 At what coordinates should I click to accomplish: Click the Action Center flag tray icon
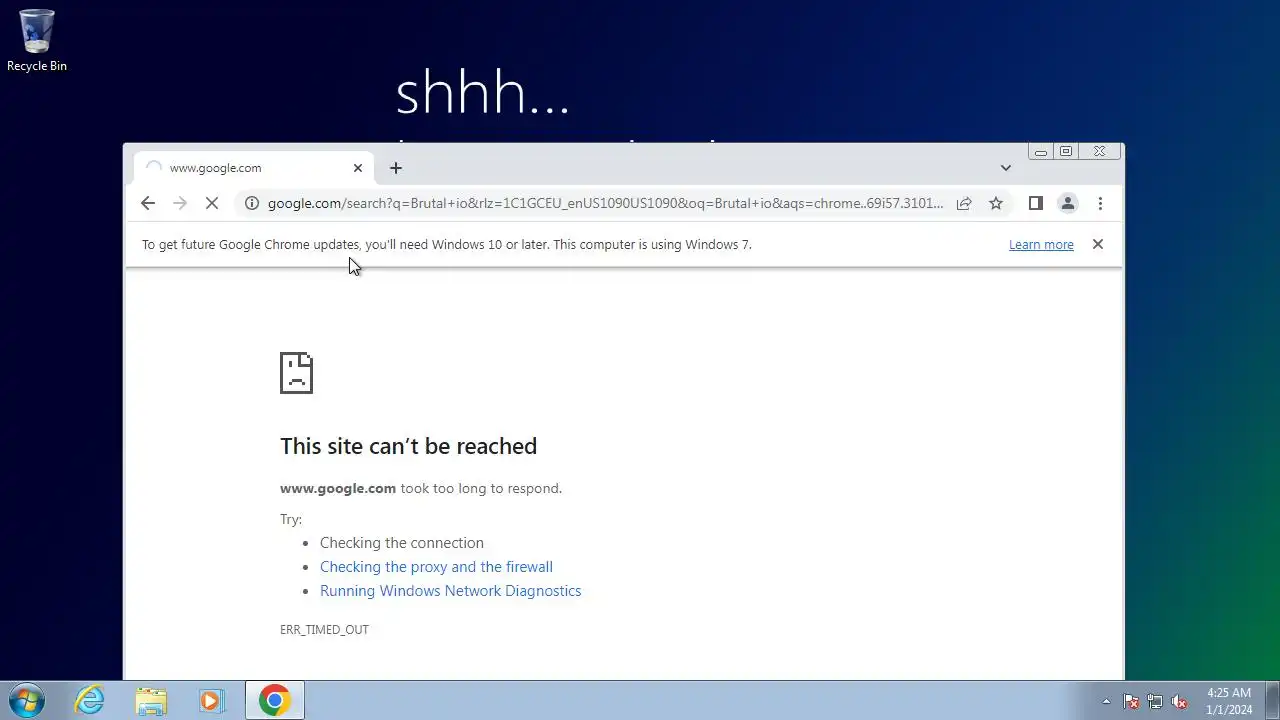point(1131,701)
